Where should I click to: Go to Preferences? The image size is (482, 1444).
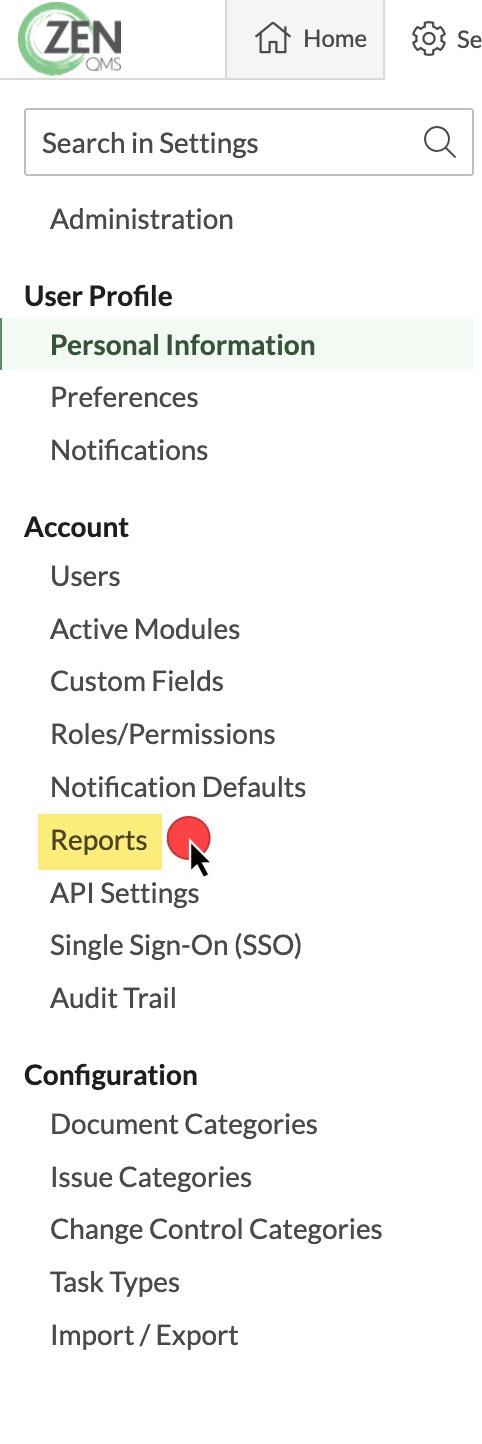[x=124, y=397]
